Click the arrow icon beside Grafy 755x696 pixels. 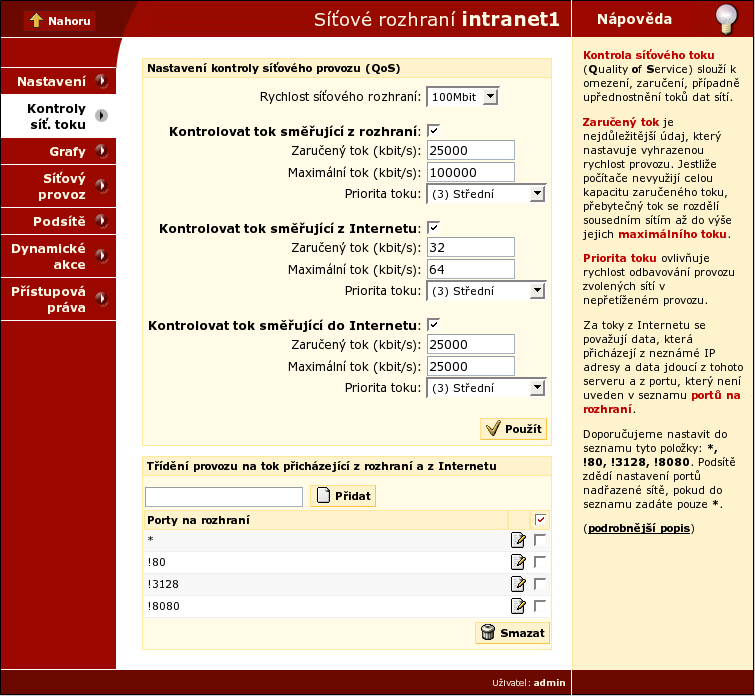[101, 151]
